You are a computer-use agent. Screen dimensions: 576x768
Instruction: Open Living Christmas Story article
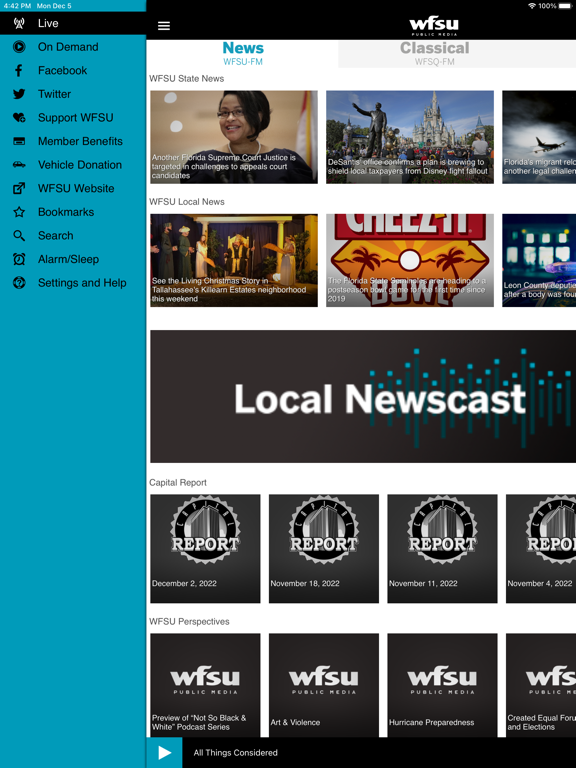[234, 261]
